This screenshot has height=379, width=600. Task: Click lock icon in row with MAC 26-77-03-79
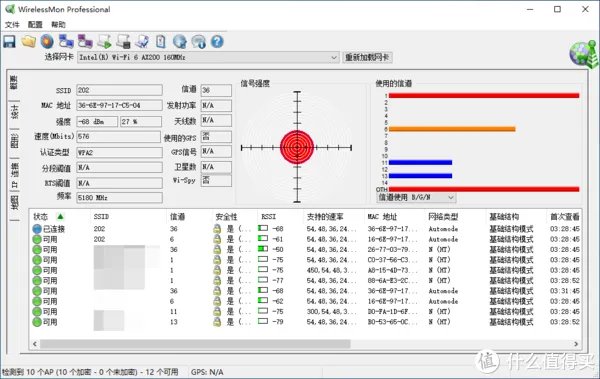coord(217,250)
